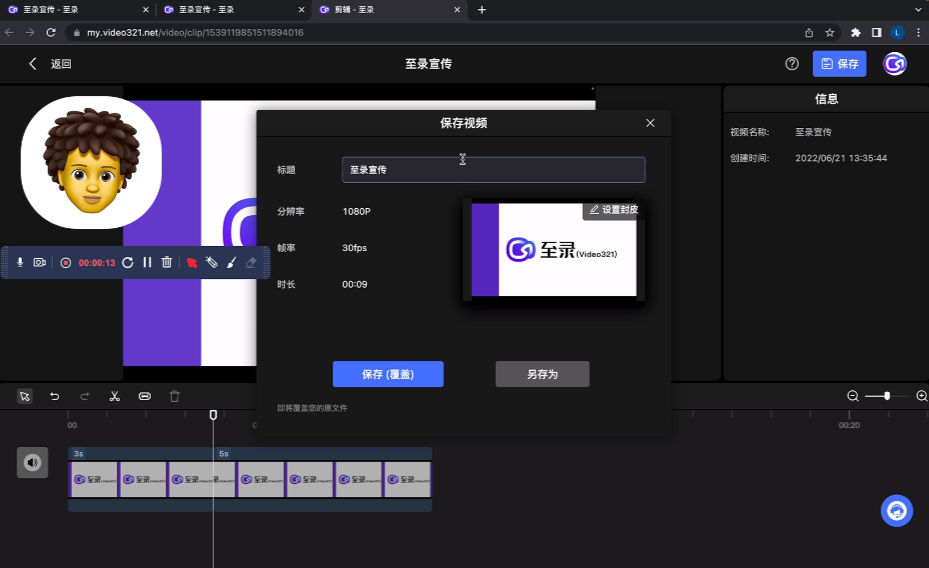Screen dimensions: 929x568
Task: Stop recording with the red record button
Action: click(x=66, y=262)
